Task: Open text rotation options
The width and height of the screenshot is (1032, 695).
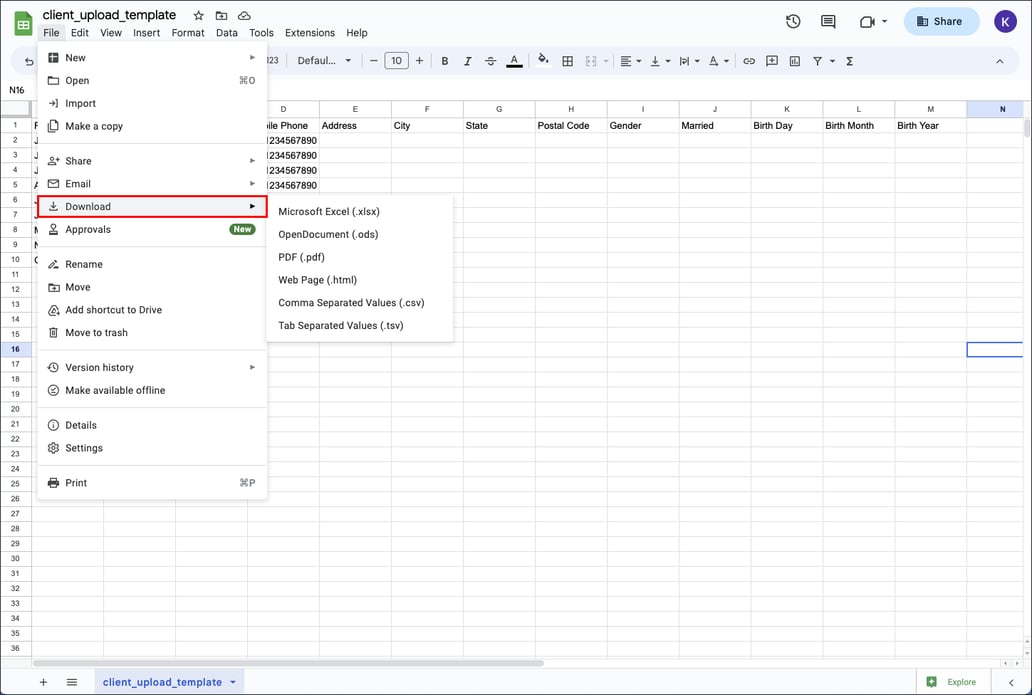Action: tap(718, 61)
